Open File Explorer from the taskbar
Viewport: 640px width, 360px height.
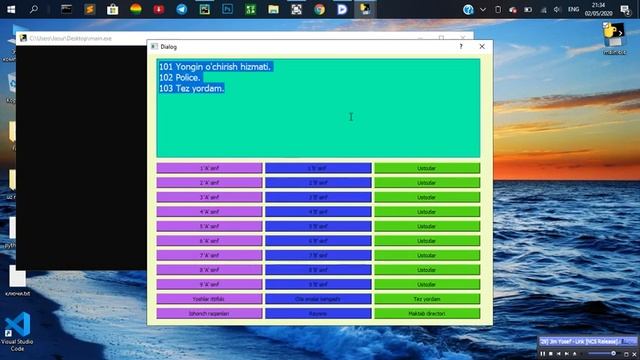[273, 9]
